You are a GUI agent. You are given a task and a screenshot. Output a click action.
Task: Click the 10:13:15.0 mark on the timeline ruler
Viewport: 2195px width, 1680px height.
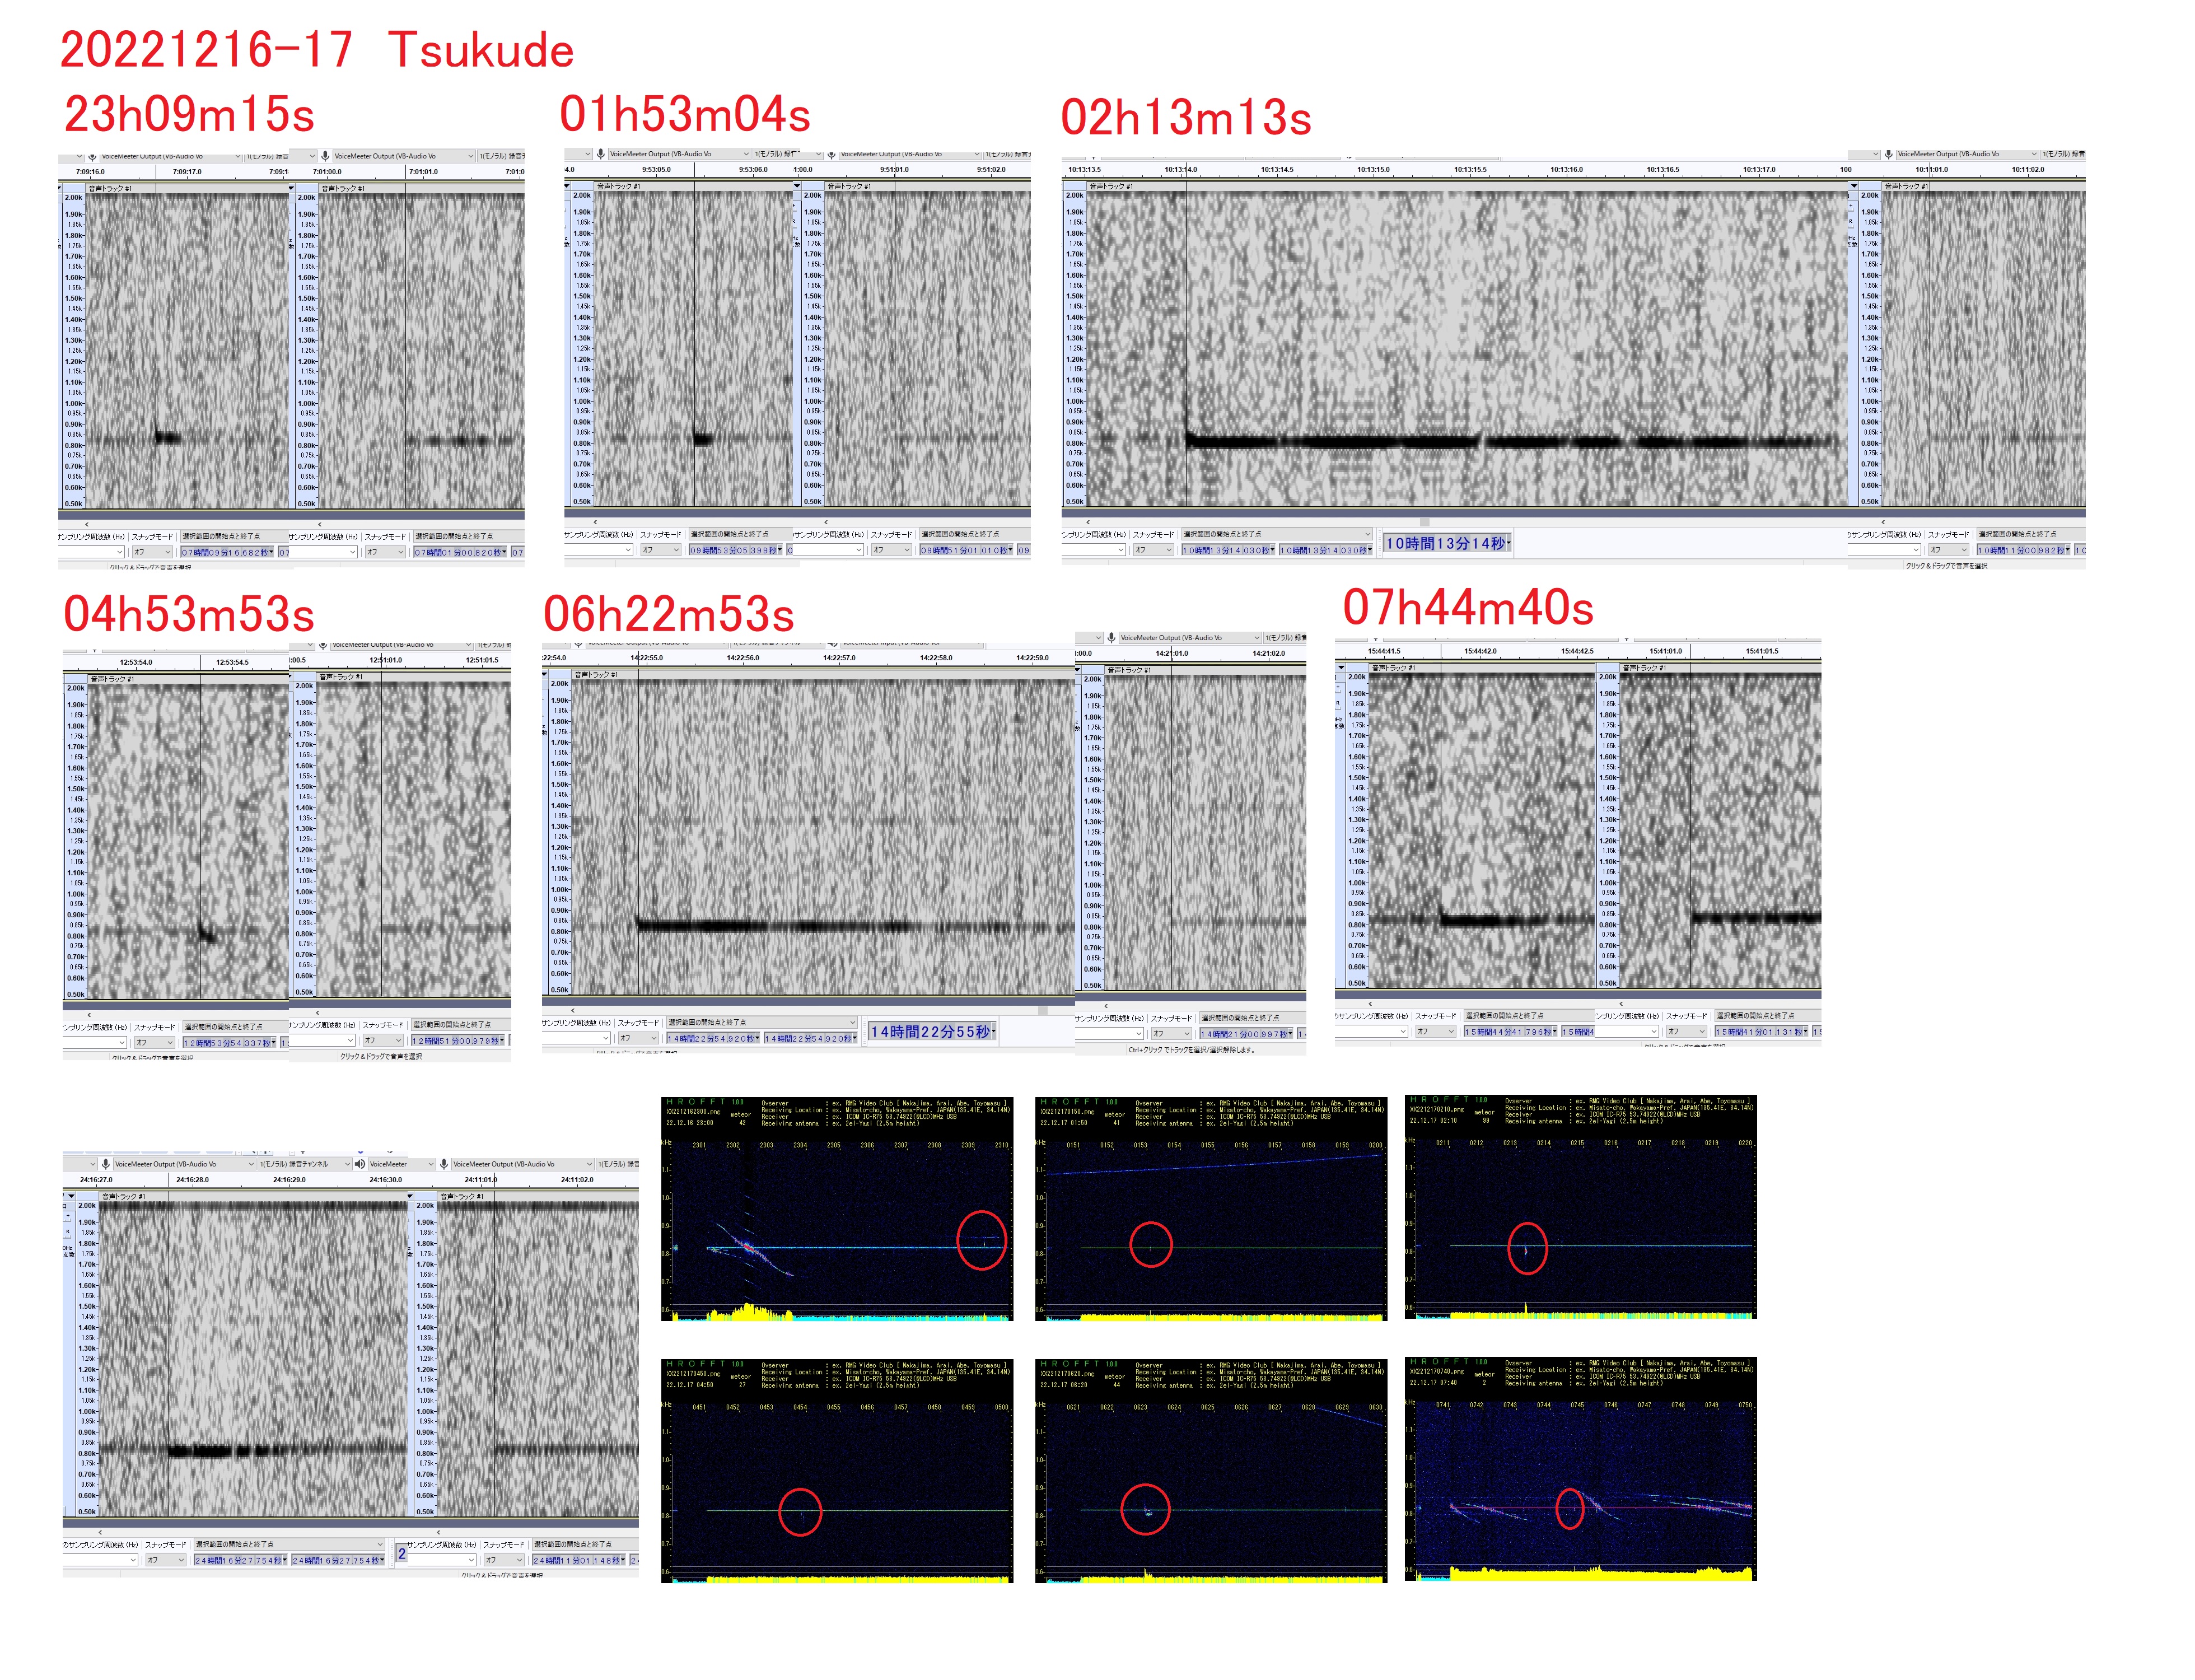click(x=1373, y=169)
